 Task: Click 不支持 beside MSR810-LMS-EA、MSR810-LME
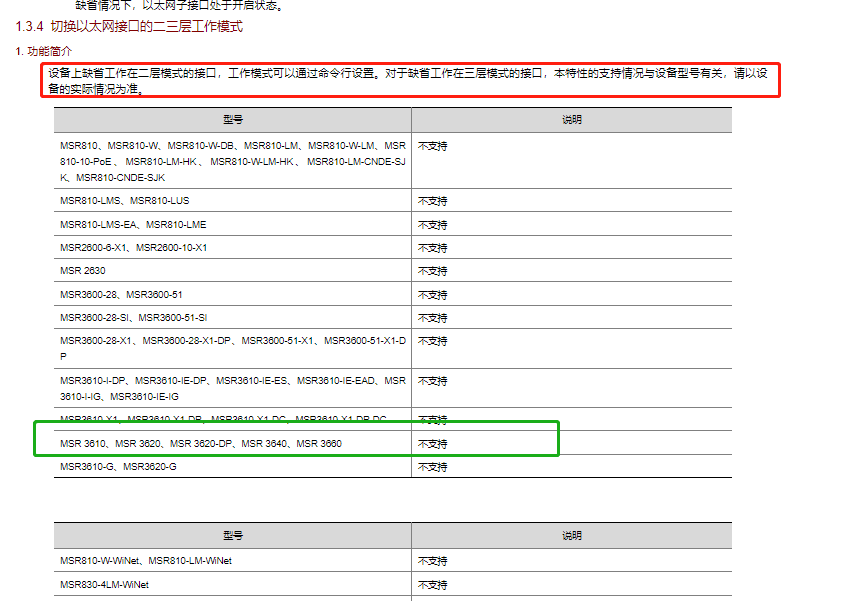pyautogui.click(x=433, y=225)
